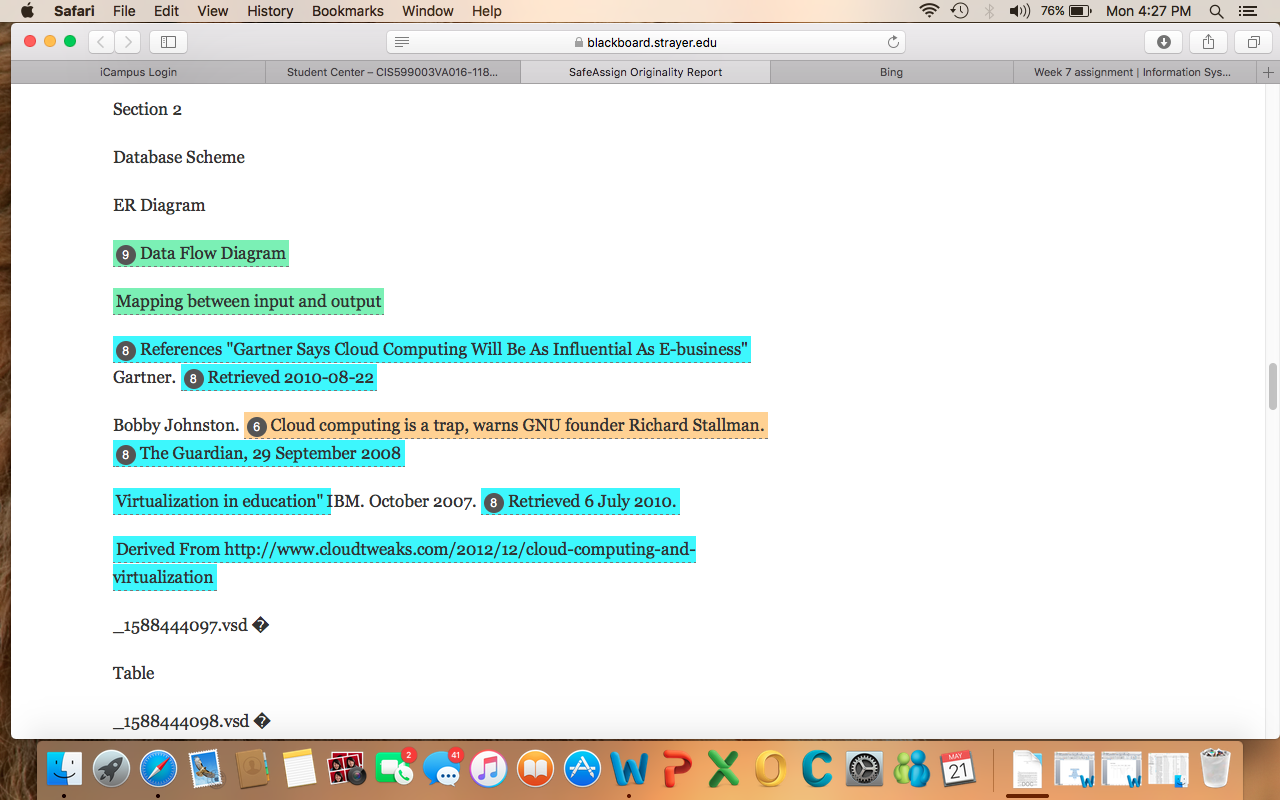Image resolution: width=1280 pixels, height=800 pixels.
Task: Open Microsoft Excel from the Dock
Action: tap(723, 768)
